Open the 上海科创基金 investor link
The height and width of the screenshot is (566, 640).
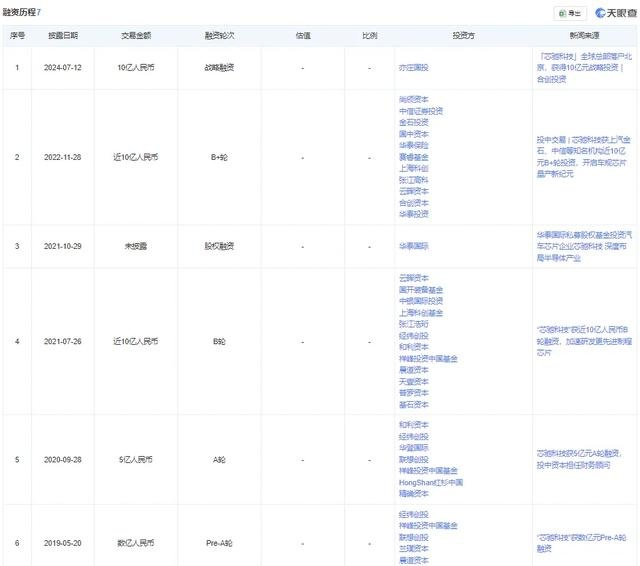coord(421,313)
